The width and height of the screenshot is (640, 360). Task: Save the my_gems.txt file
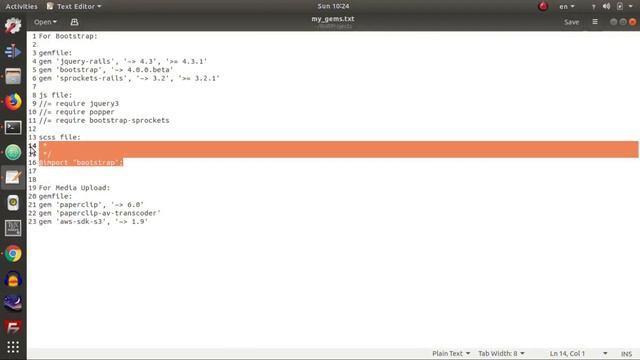[x=571, y=22]
